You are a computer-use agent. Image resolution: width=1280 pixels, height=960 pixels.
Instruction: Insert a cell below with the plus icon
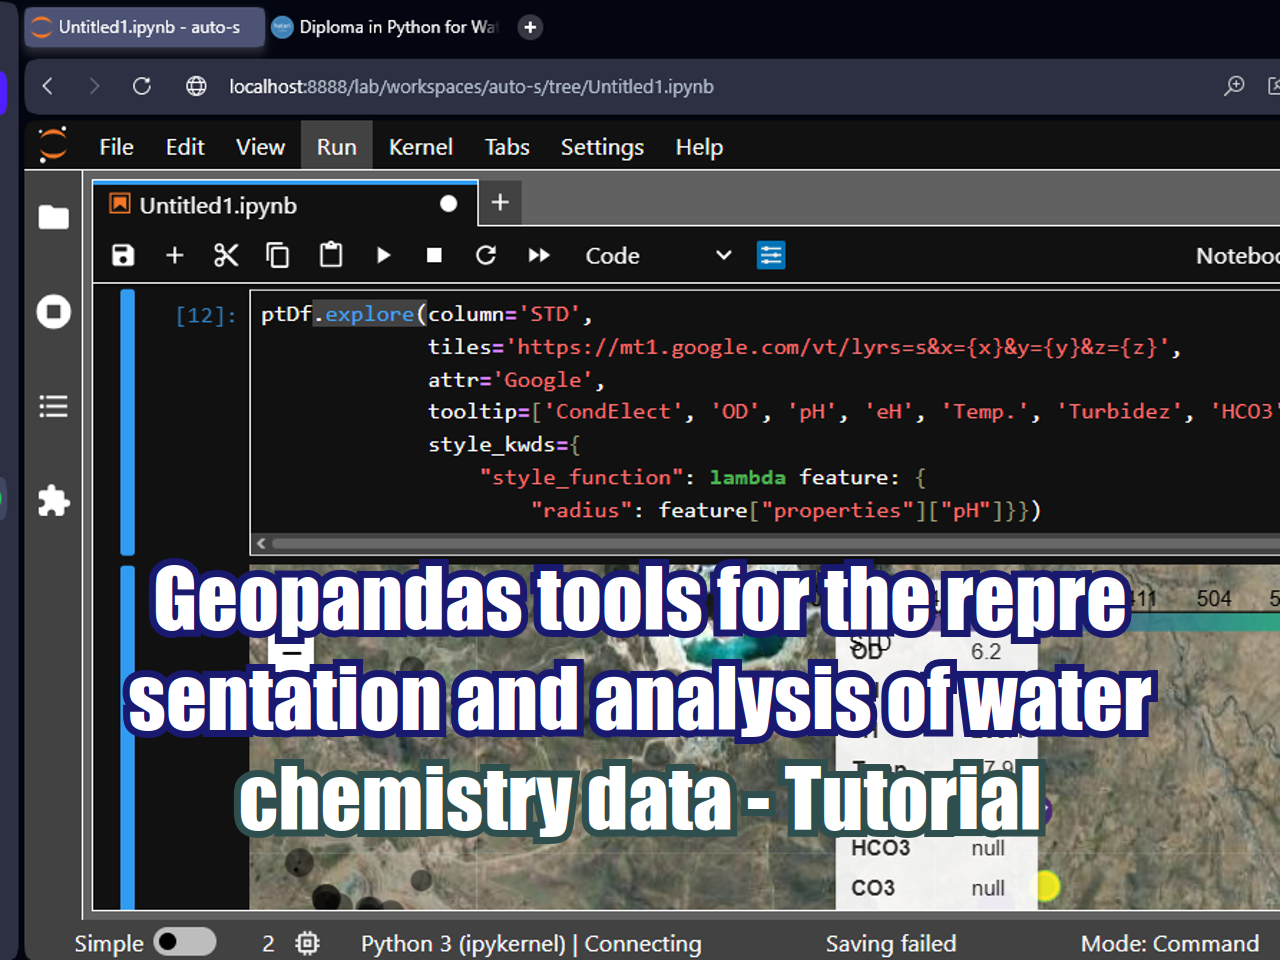pyautogui.click(x=175, y=256)
